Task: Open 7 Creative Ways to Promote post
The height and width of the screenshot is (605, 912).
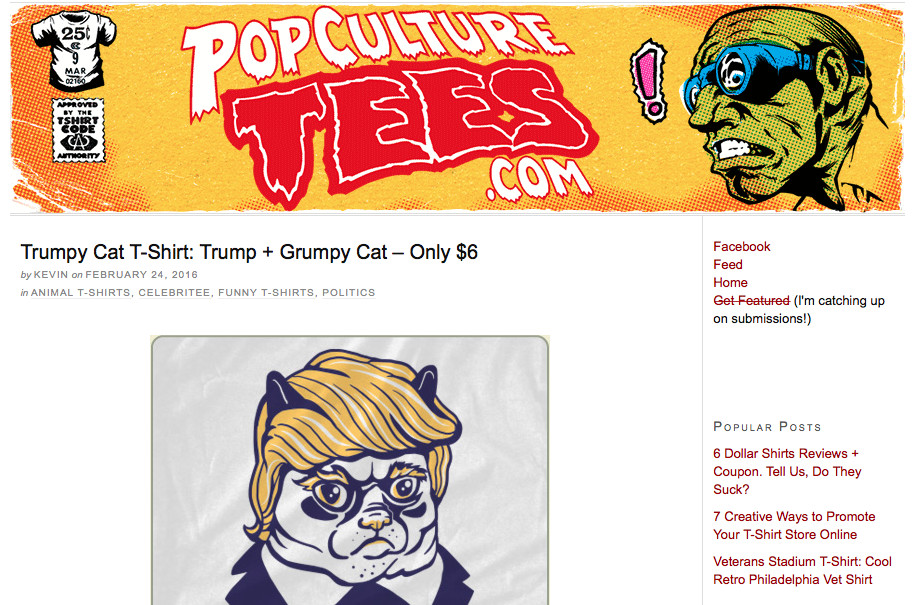Action: (x=794, y=525)
